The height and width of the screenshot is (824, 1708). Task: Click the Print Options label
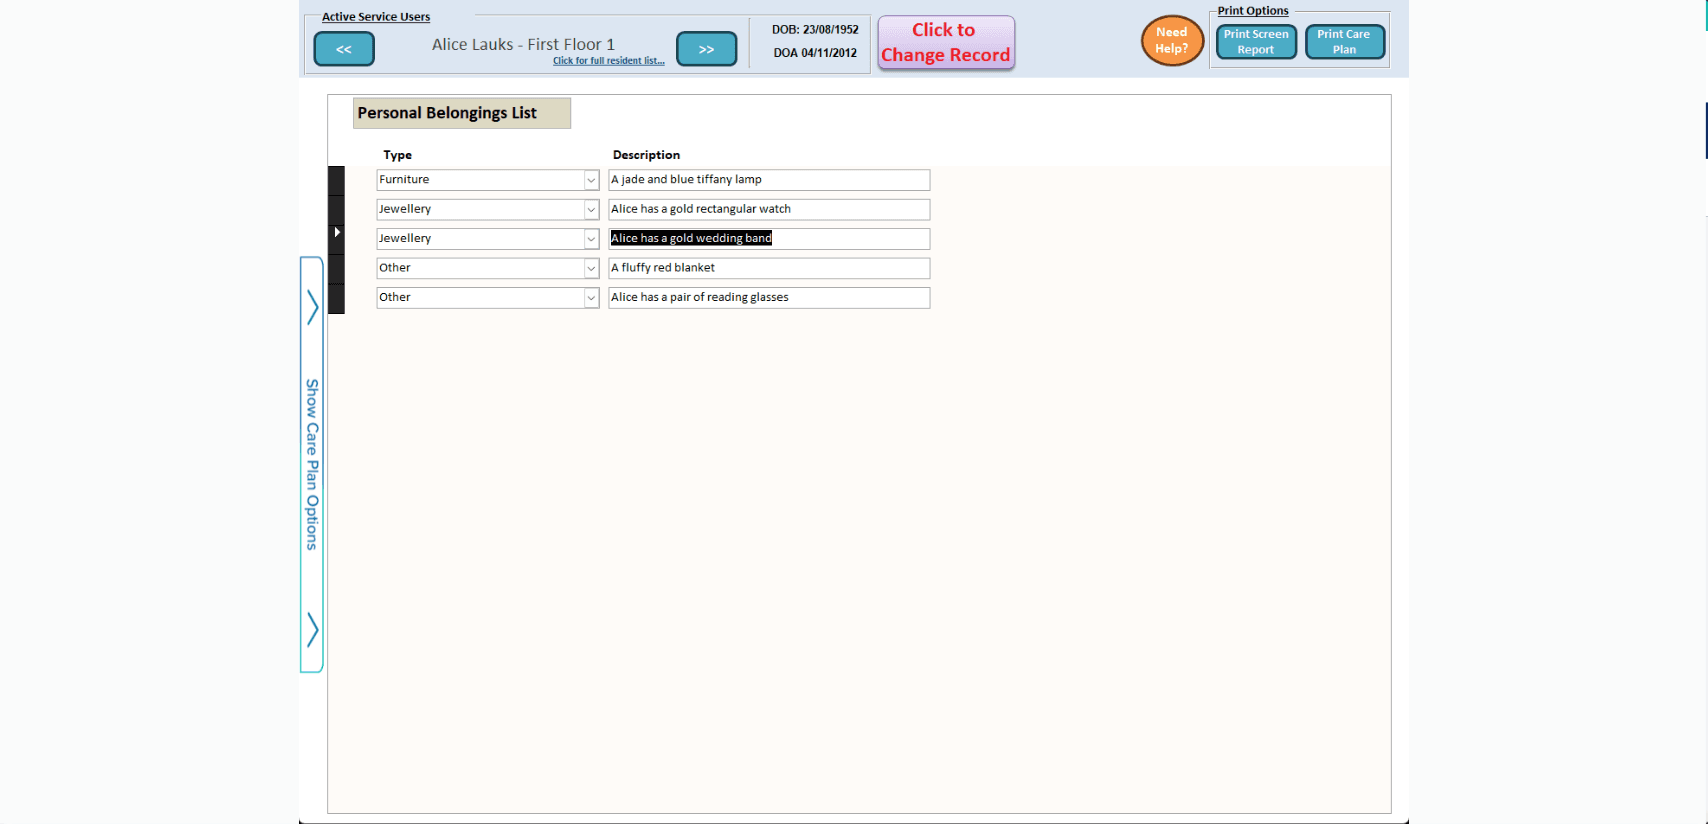coord(1253,11)
